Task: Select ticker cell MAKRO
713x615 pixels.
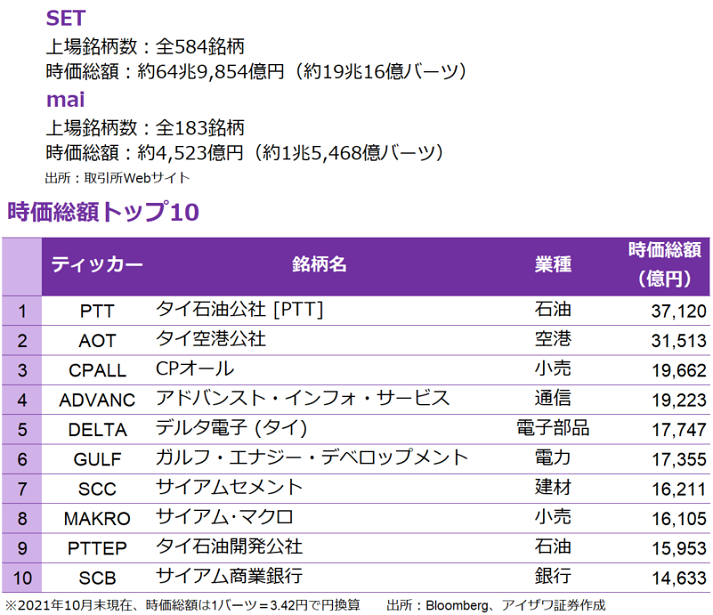Action: click(x=97, y=519)
